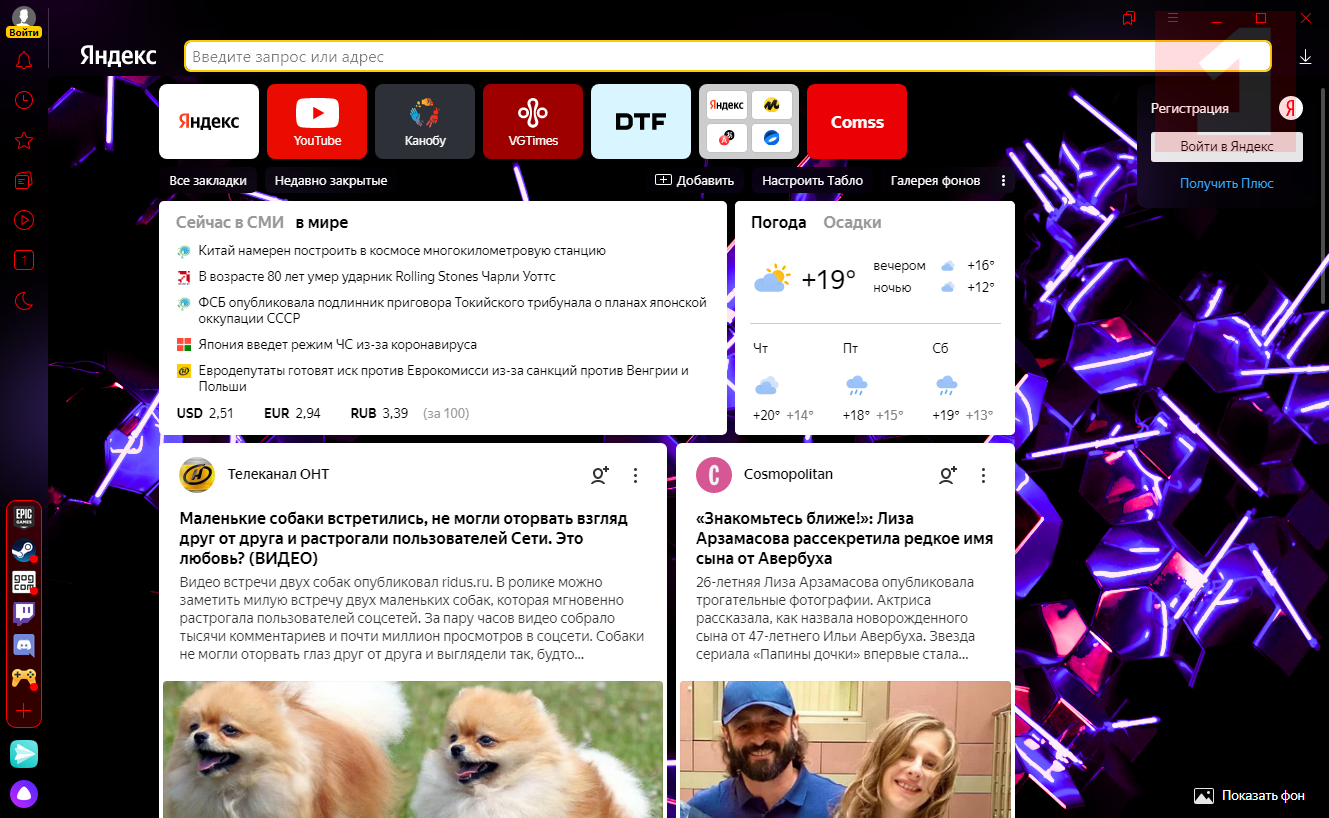Switch to the Погода tab

(x=779, y=222)
